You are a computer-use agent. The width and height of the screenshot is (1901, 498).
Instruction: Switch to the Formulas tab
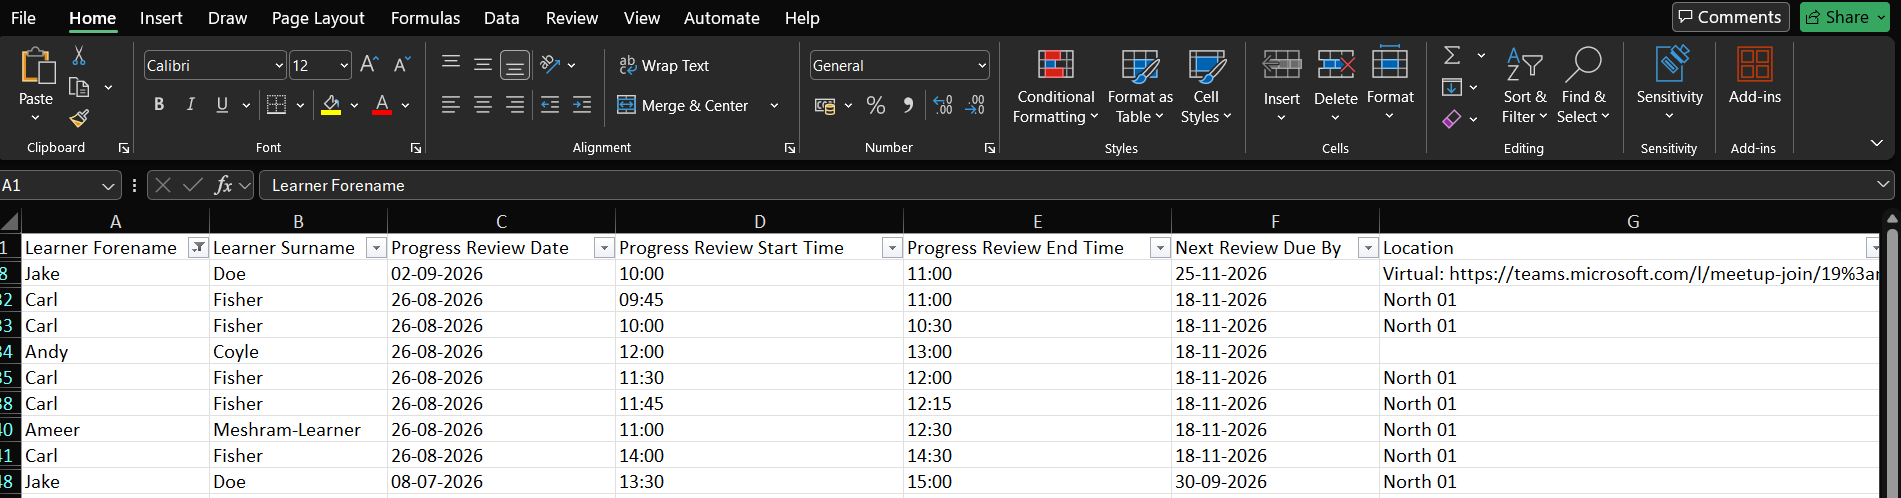point(425,18)
